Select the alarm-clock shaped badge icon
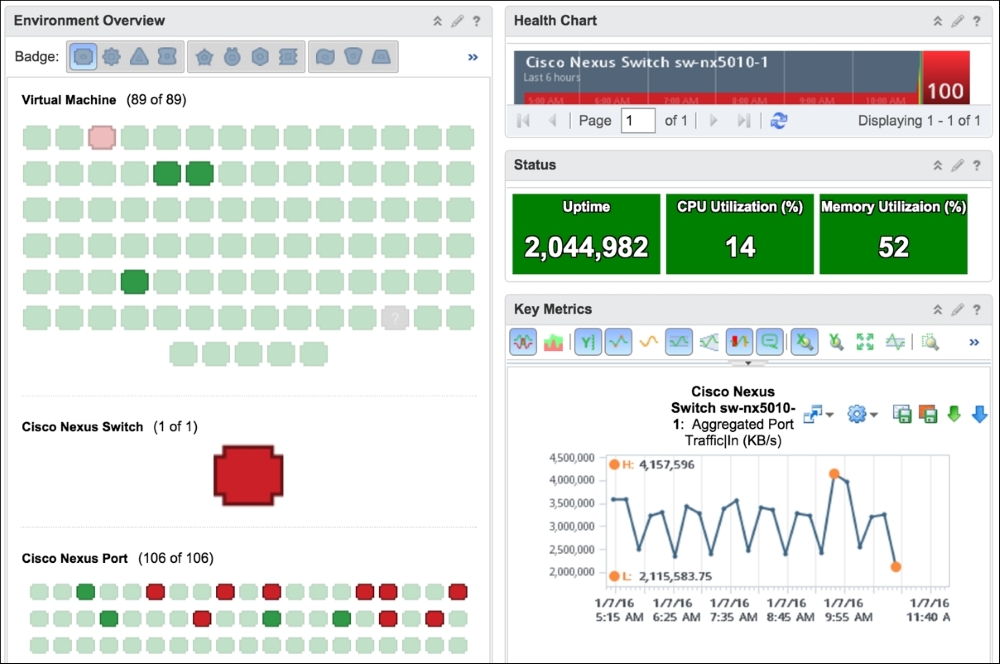 point(232,57)
